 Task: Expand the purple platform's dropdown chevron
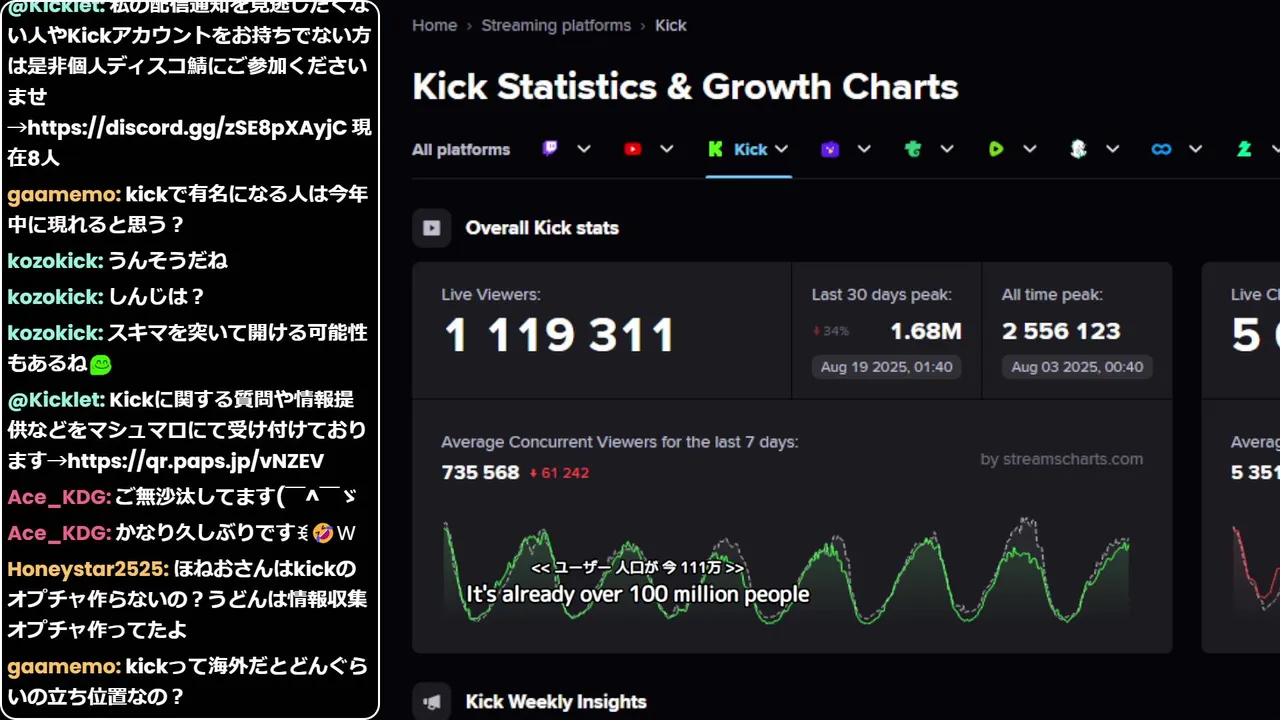click(864, 149)
